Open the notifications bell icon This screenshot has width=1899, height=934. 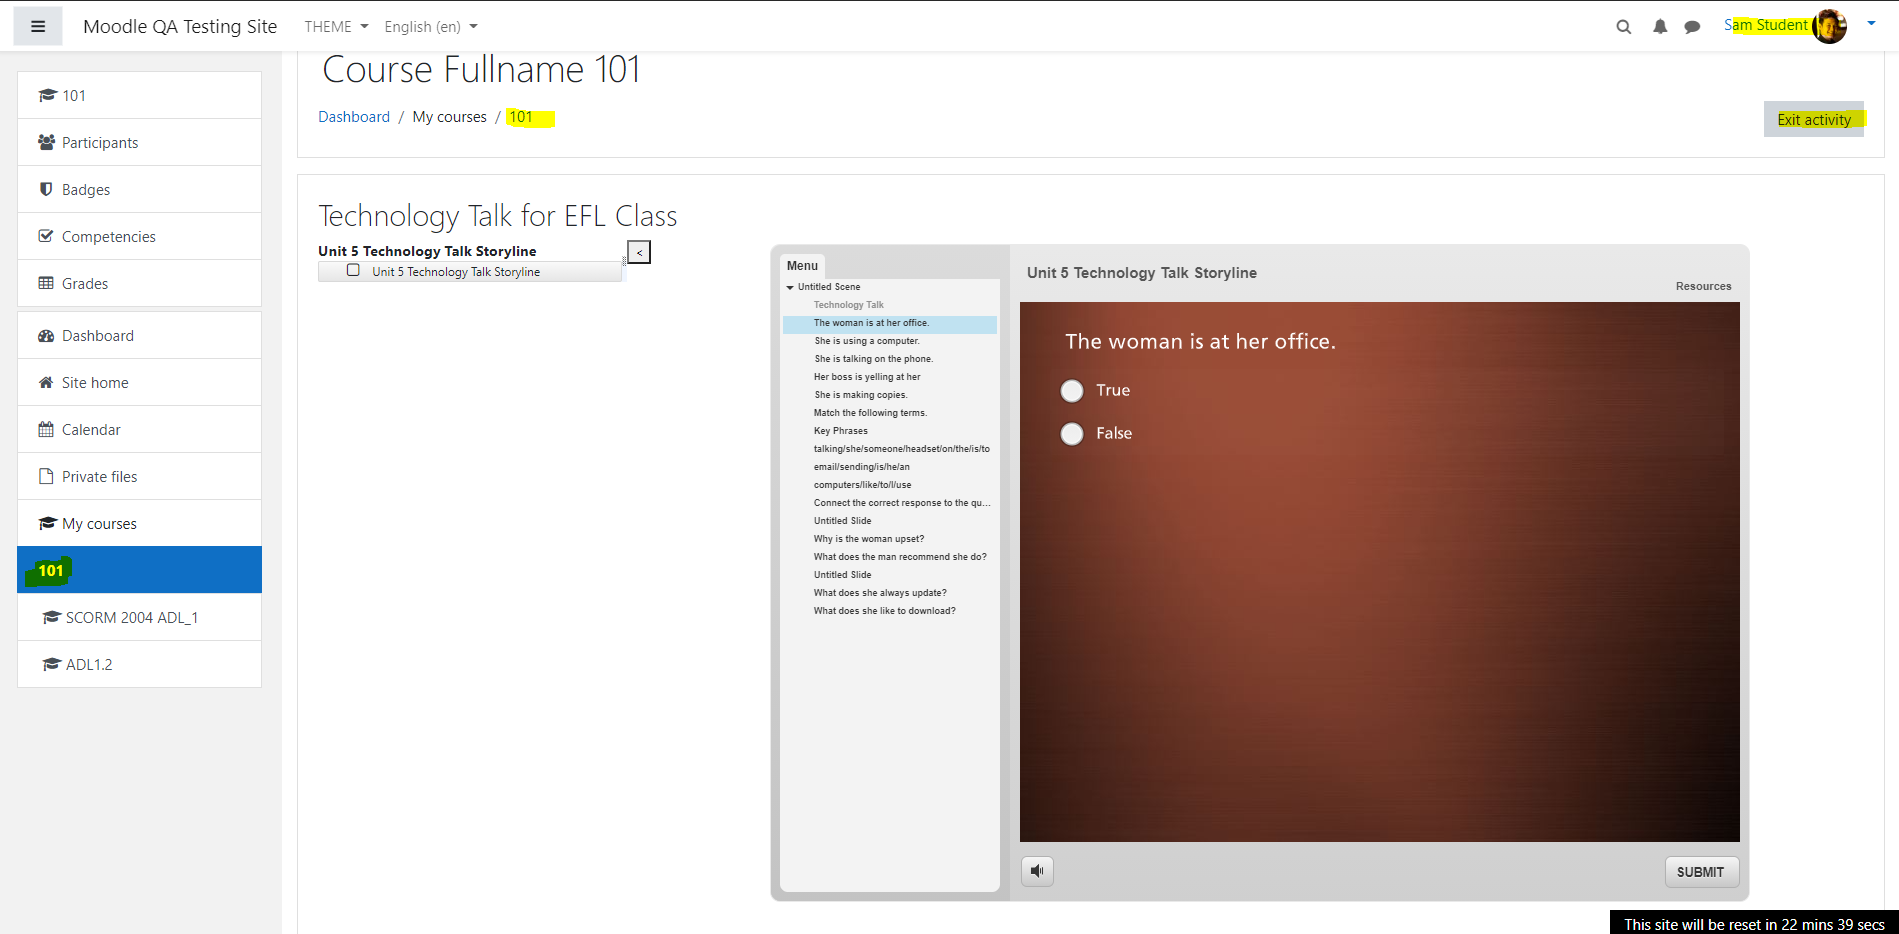[1660, 27]
